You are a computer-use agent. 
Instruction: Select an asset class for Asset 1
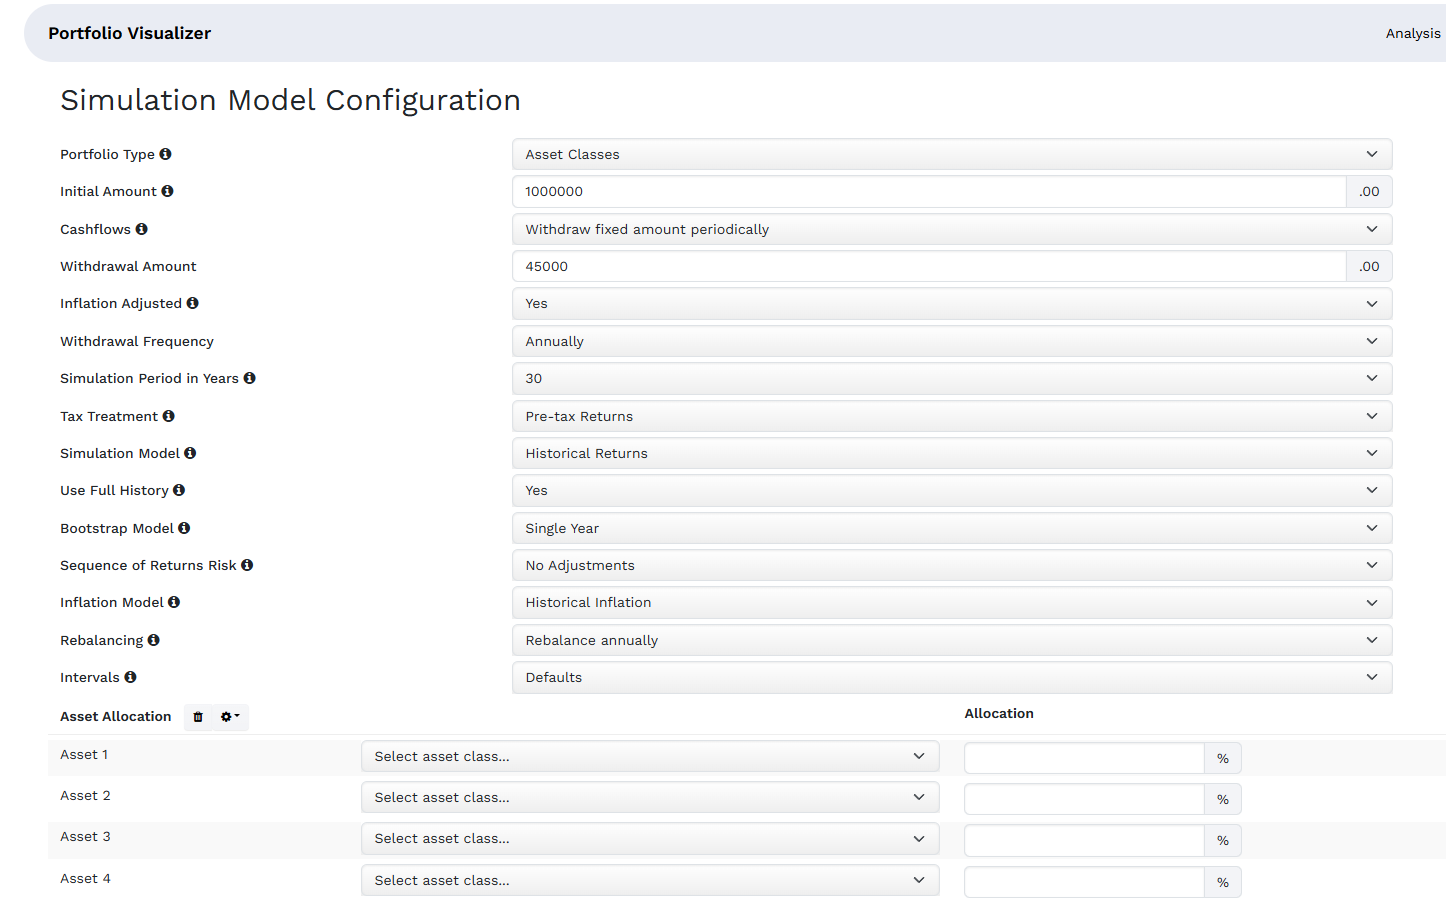pos(649,757)
